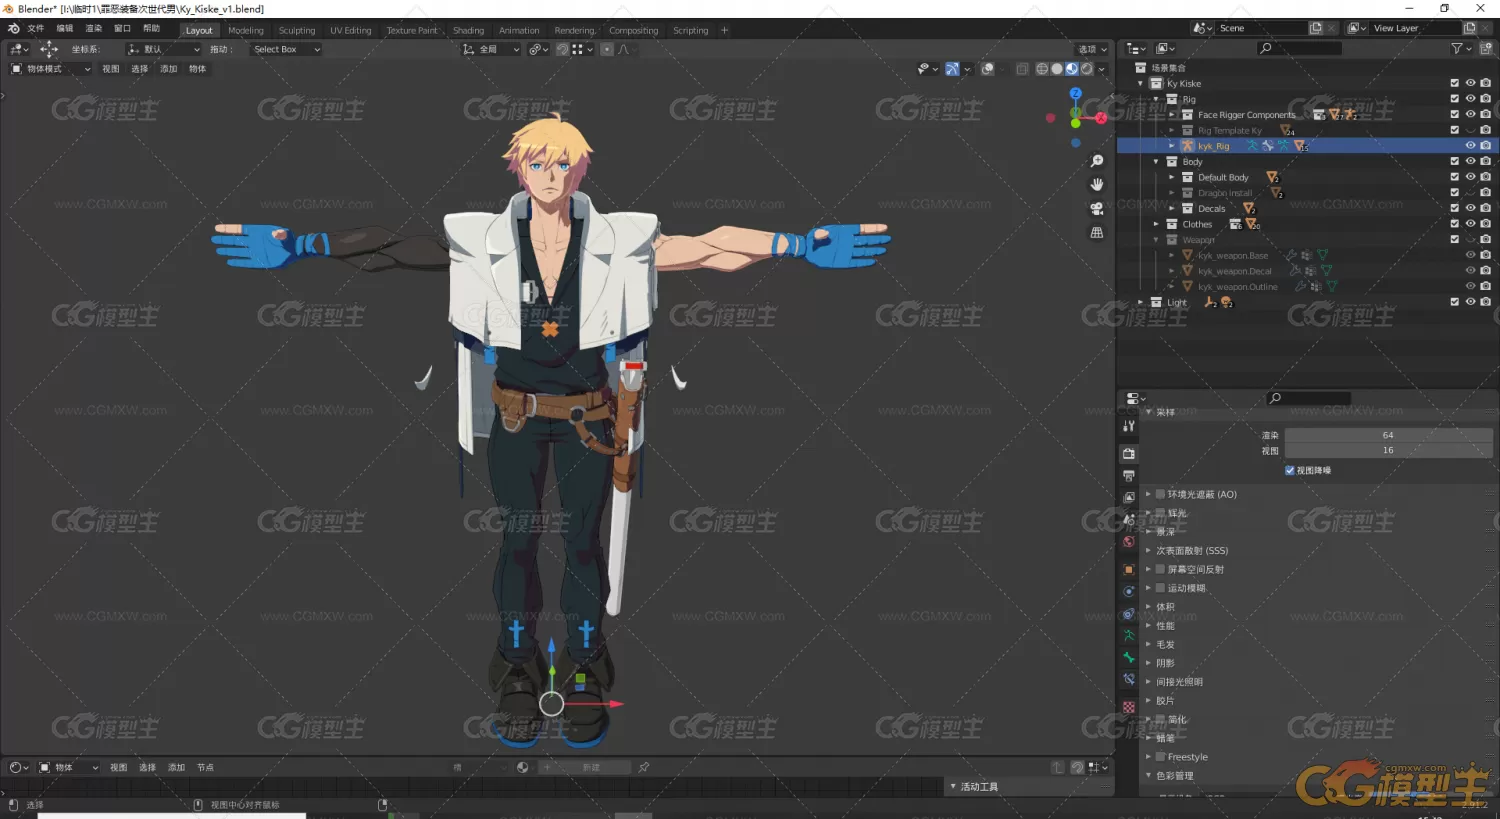Switch to the Sculpting workspace tab
The width and height of the screenshot is (1500, 819).
(x=297, y=30)
